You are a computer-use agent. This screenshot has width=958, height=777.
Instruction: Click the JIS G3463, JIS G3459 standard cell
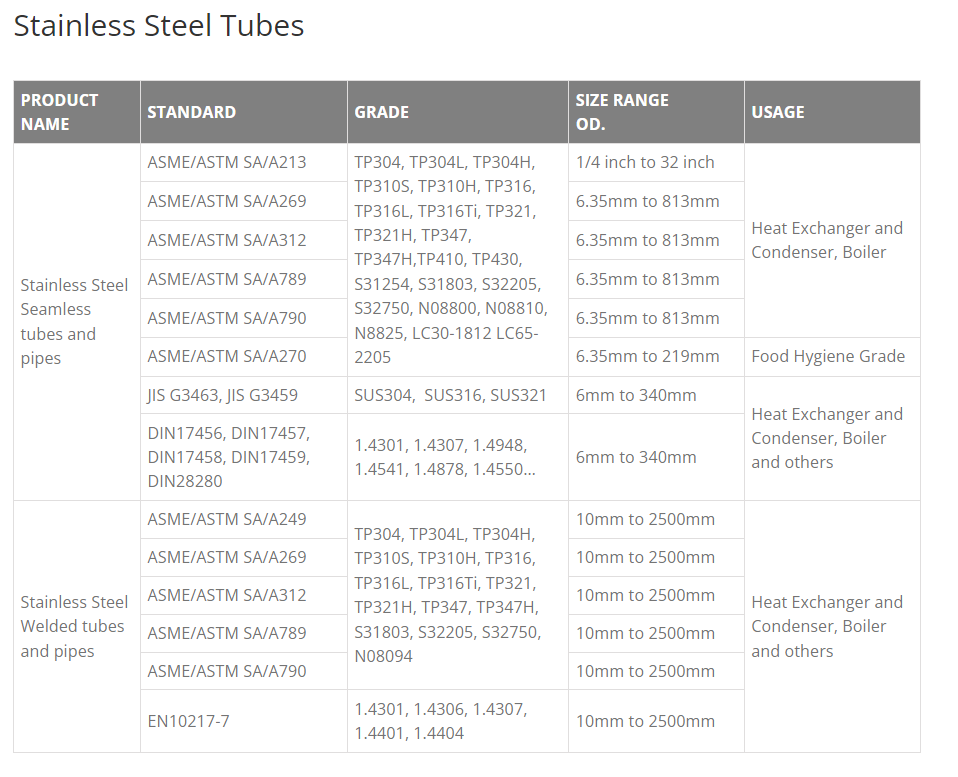pos(222,395)
